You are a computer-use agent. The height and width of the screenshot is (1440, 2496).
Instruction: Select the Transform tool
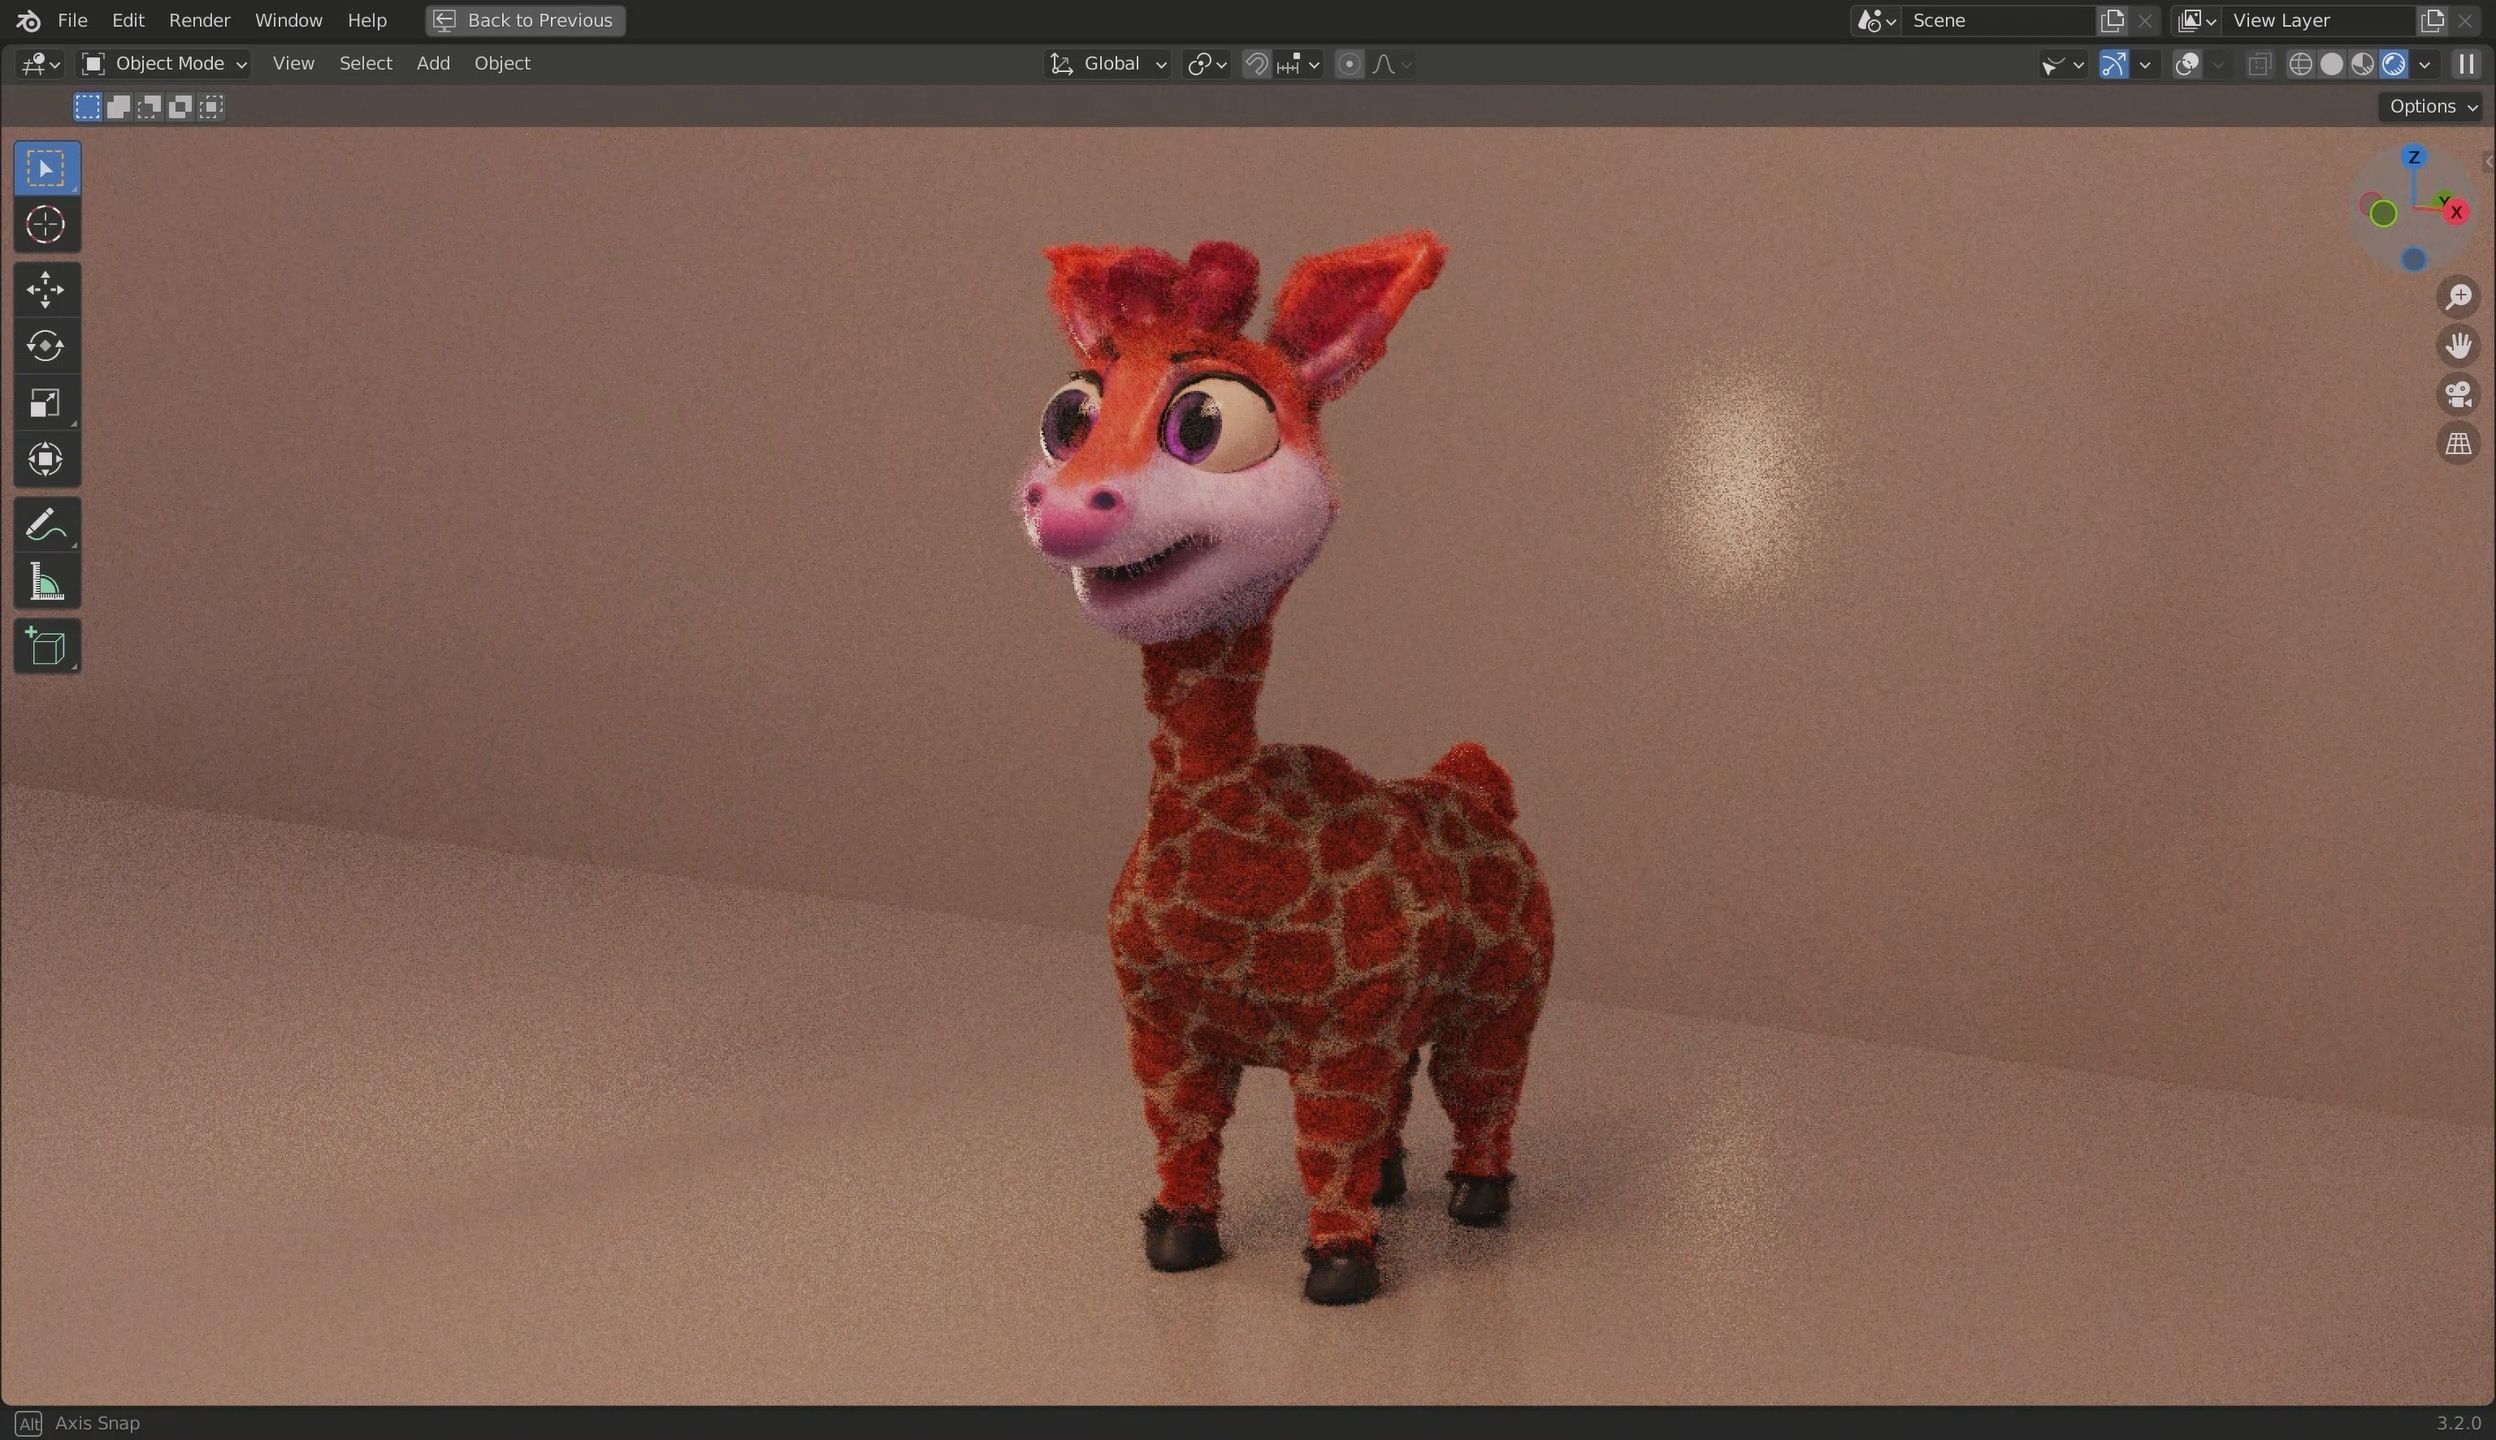click(x=46, y=460)
